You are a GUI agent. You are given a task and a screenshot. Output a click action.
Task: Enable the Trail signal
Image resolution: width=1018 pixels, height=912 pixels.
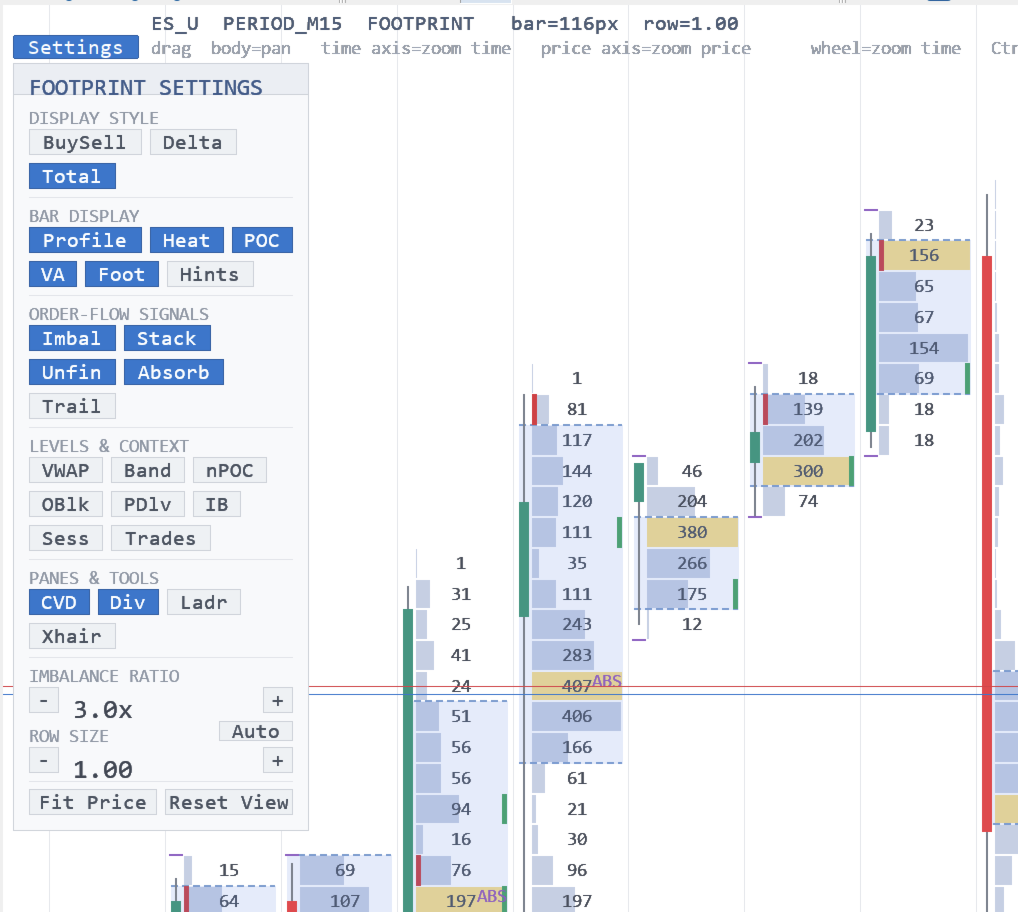click(72, 406)
